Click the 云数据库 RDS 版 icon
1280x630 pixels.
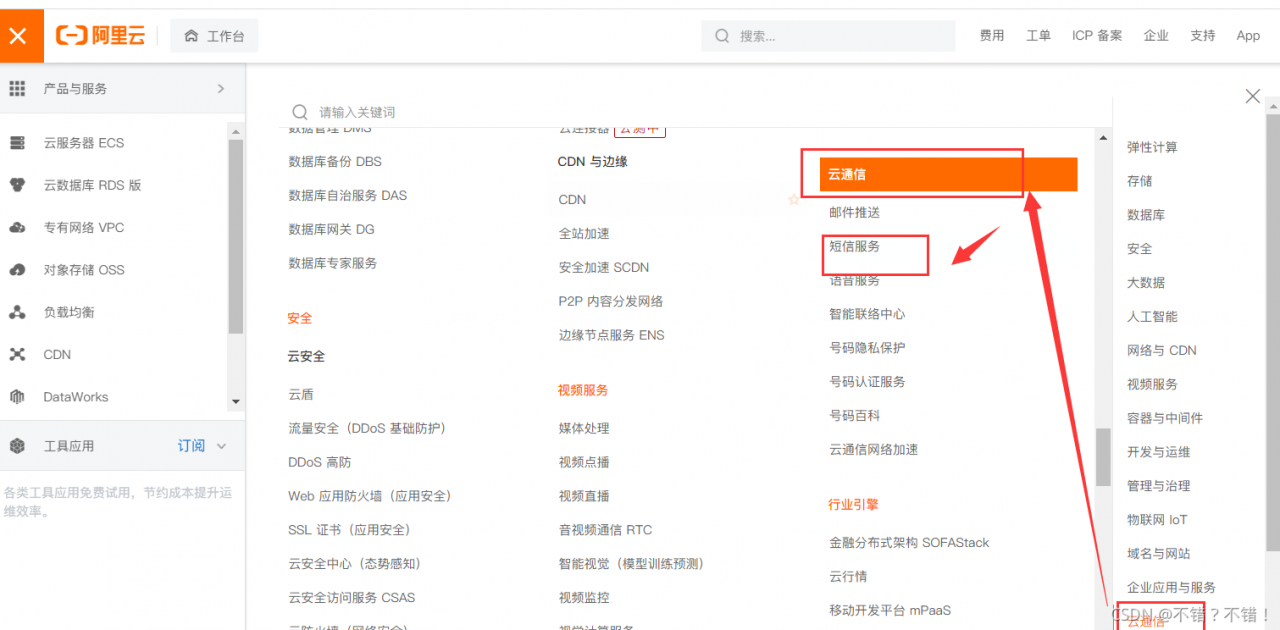coord(17,185)
